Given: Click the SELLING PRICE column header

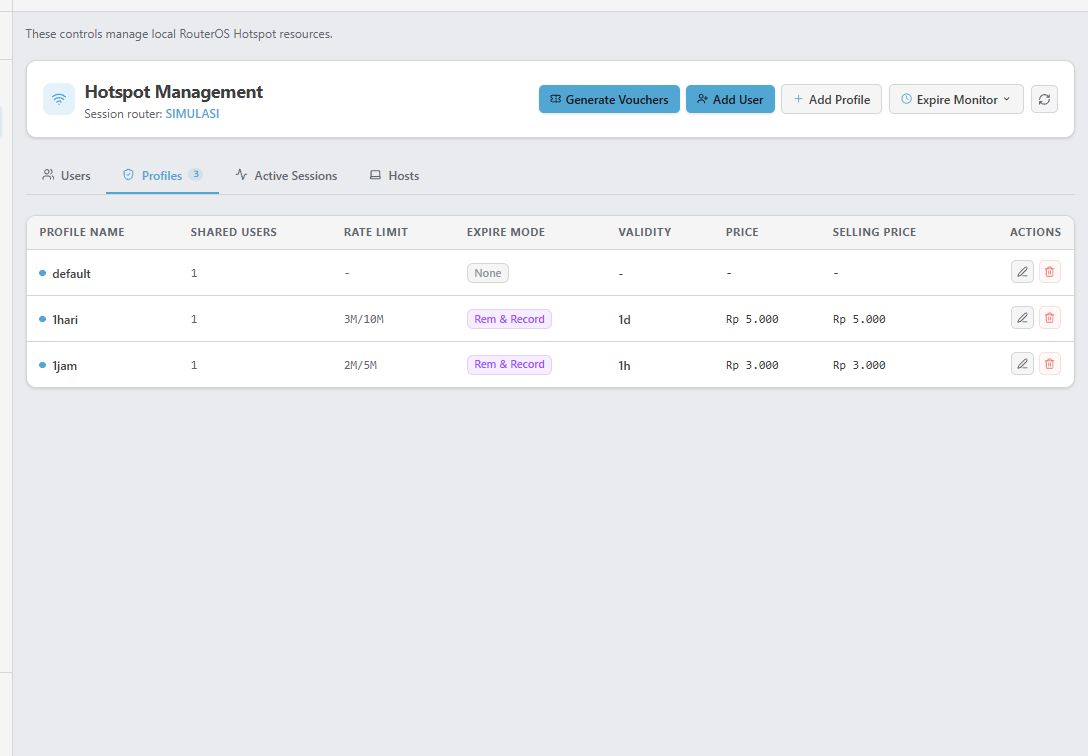Looking at the screenshot, I should coord(874,232).
